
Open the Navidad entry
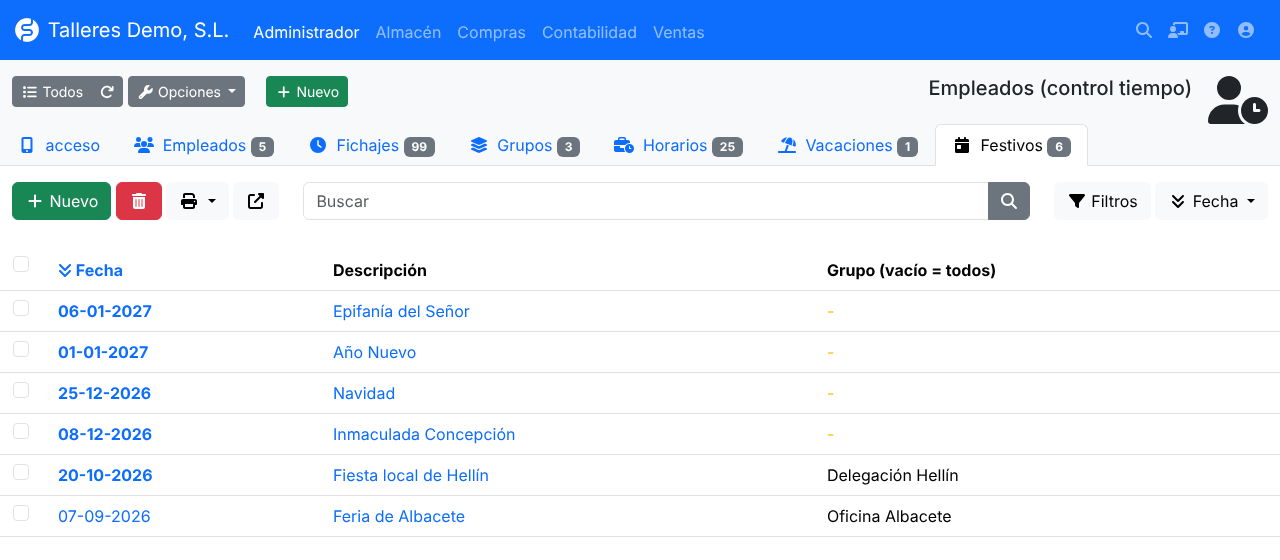364,393
